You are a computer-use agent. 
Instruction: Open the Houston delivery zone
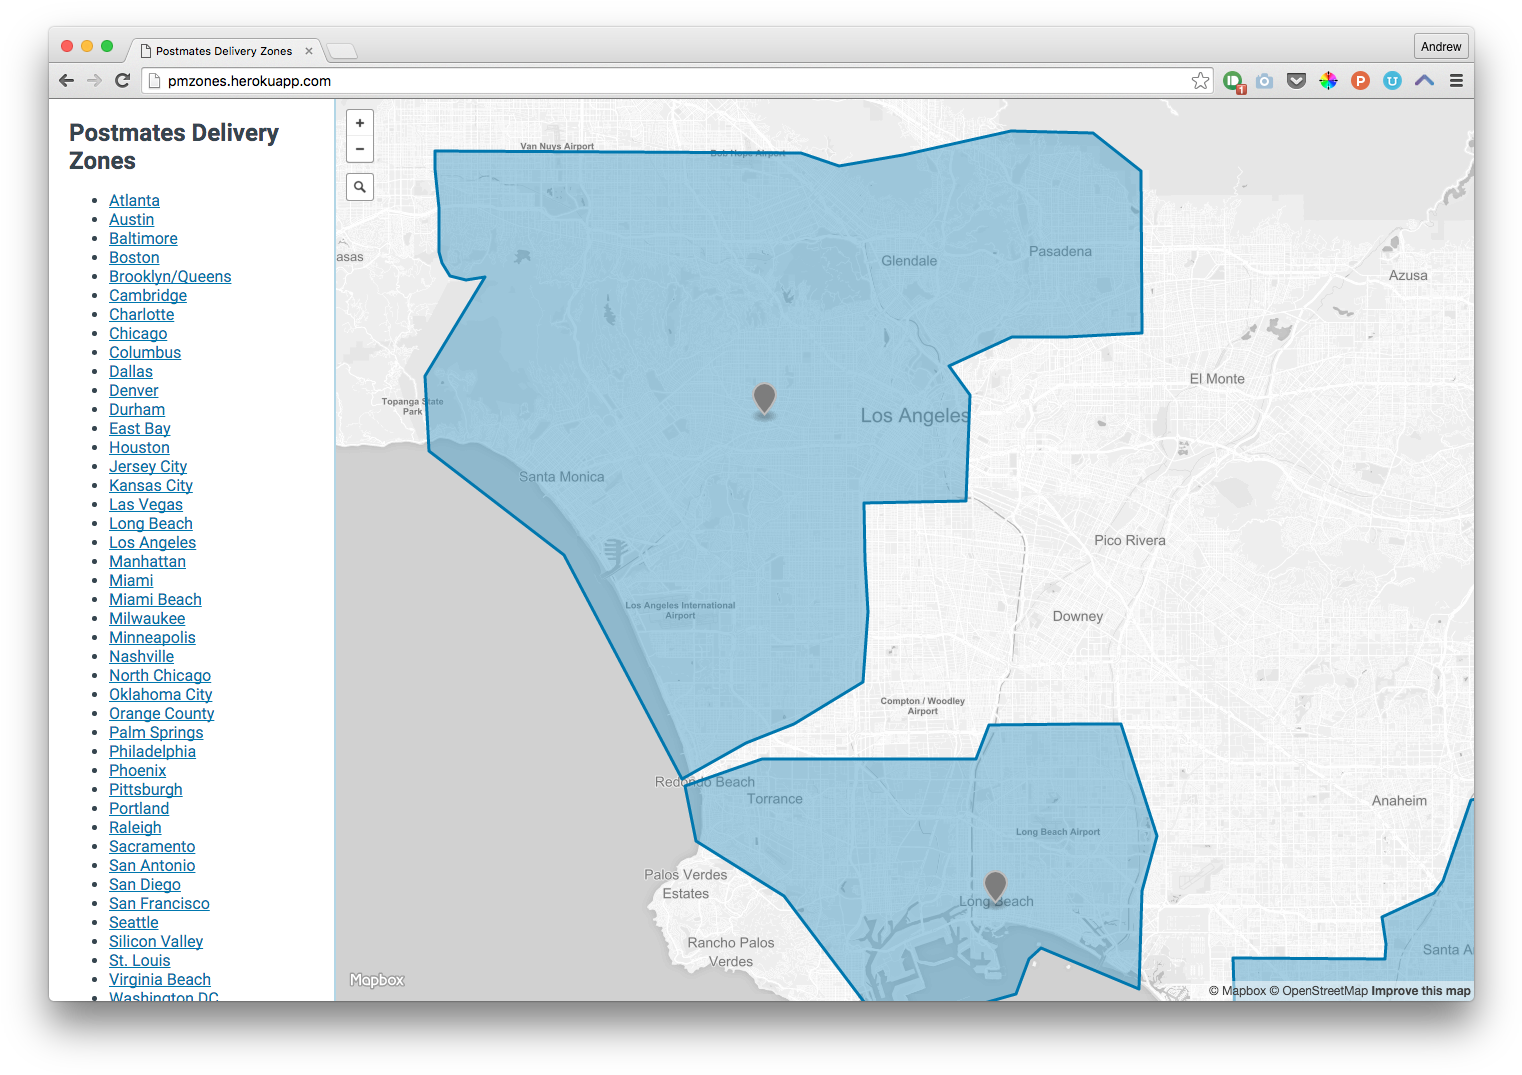click(x=139, y=448)
